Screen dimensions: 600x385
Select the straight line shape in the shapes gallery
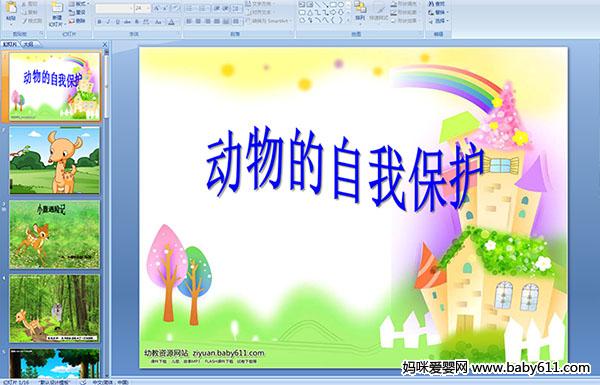coord(317,4)
